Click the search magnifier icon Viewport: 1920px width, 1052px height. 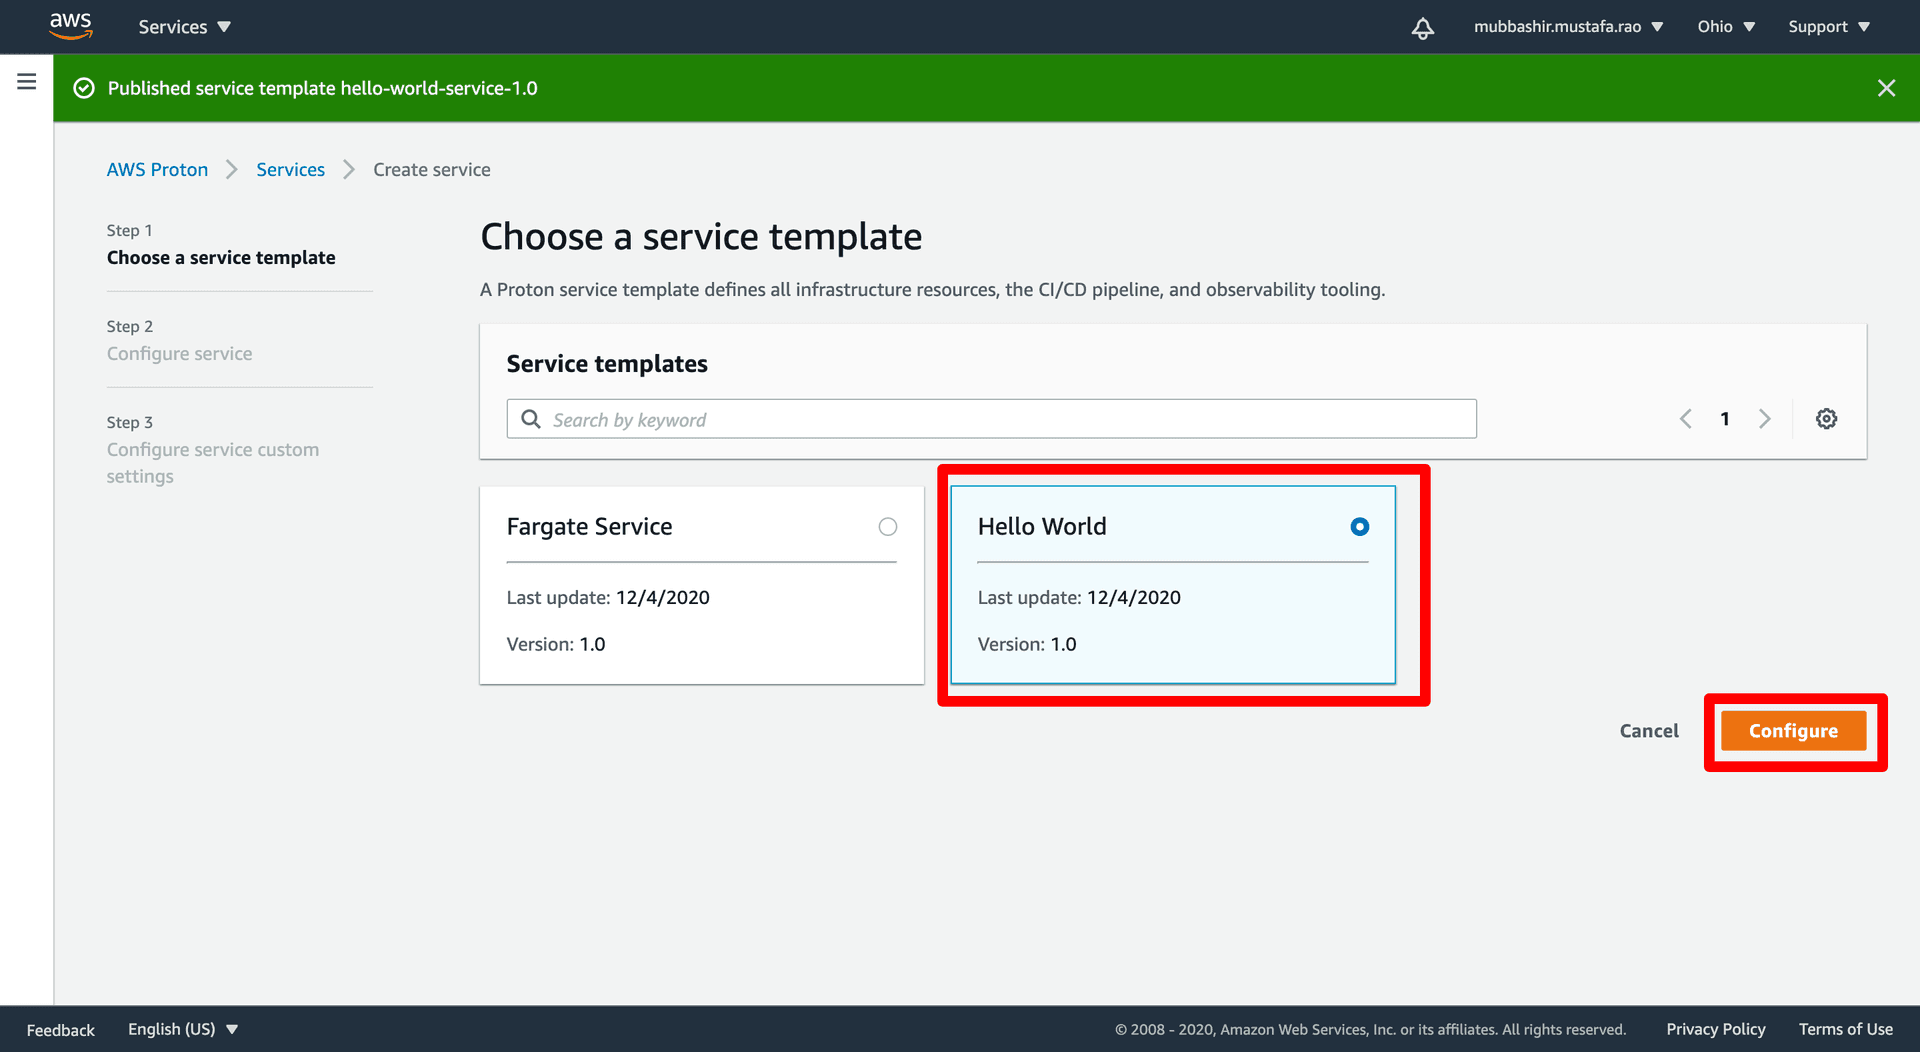[531, 419]
